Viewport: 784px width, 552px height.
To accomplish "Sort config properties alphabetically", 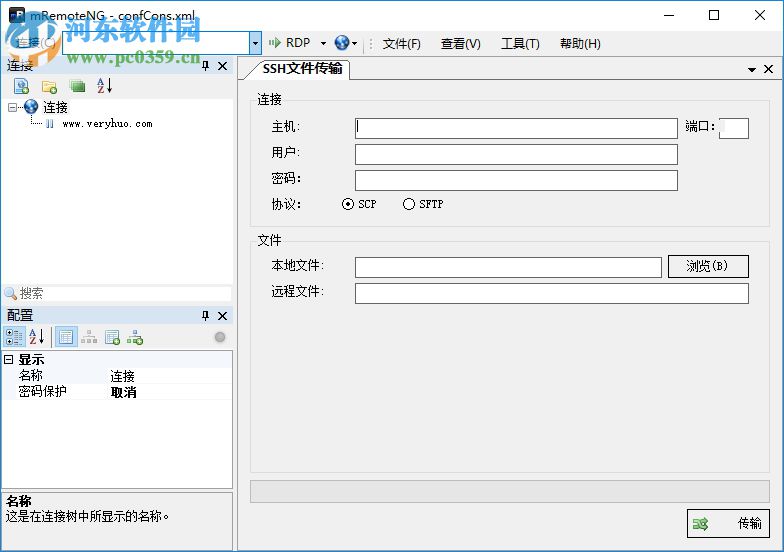I will pos(36,337).
